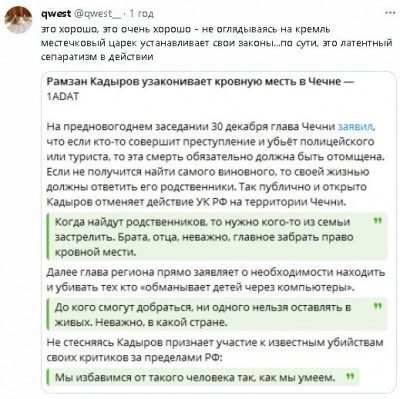Open the card headline 'Рамзан Кадыров узаконивает кровную месть'
400x399 pixels.
click(200, 82)
